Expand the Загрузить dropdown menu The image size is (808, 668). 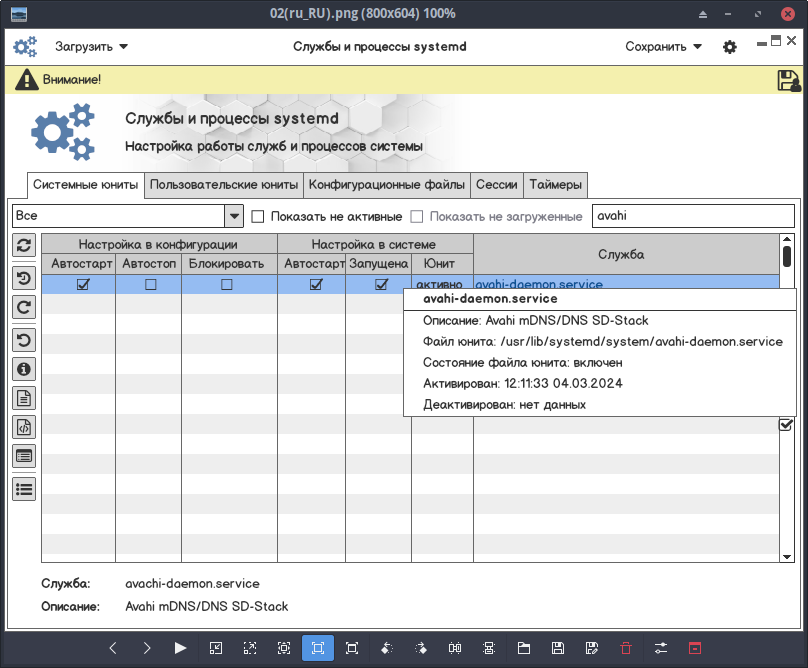click(x=92, y=47)
